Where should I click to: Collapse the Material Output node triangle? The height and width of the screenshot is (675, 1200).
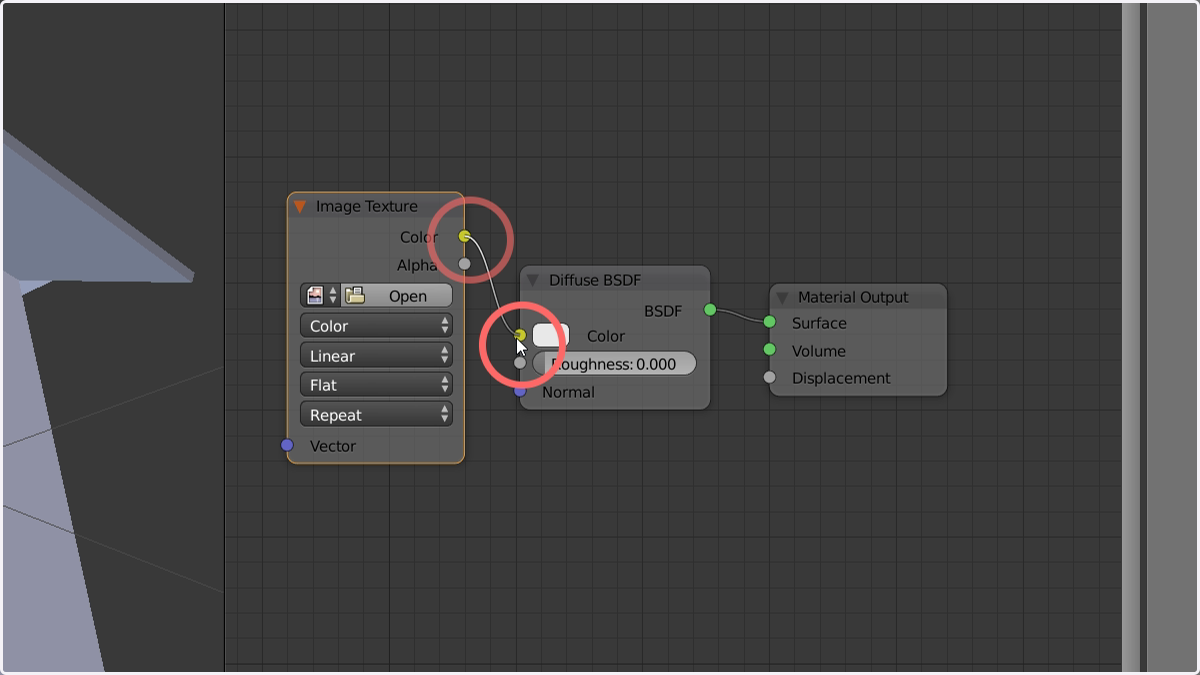pos(782,297)
